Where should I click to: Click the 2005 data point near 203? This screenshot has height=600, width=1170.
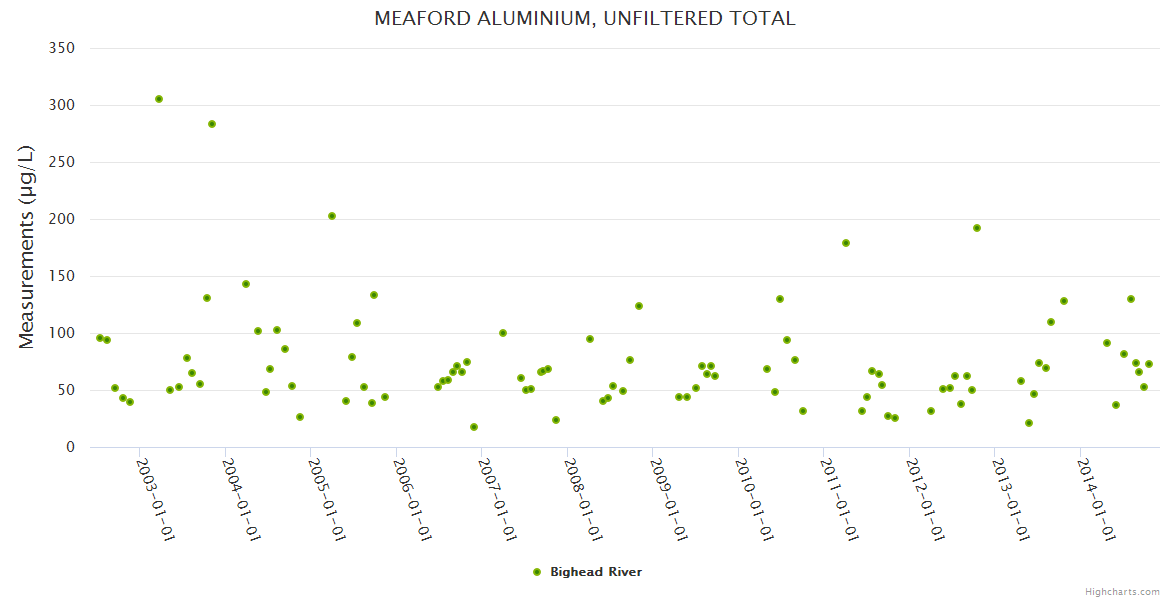[332, 216]
